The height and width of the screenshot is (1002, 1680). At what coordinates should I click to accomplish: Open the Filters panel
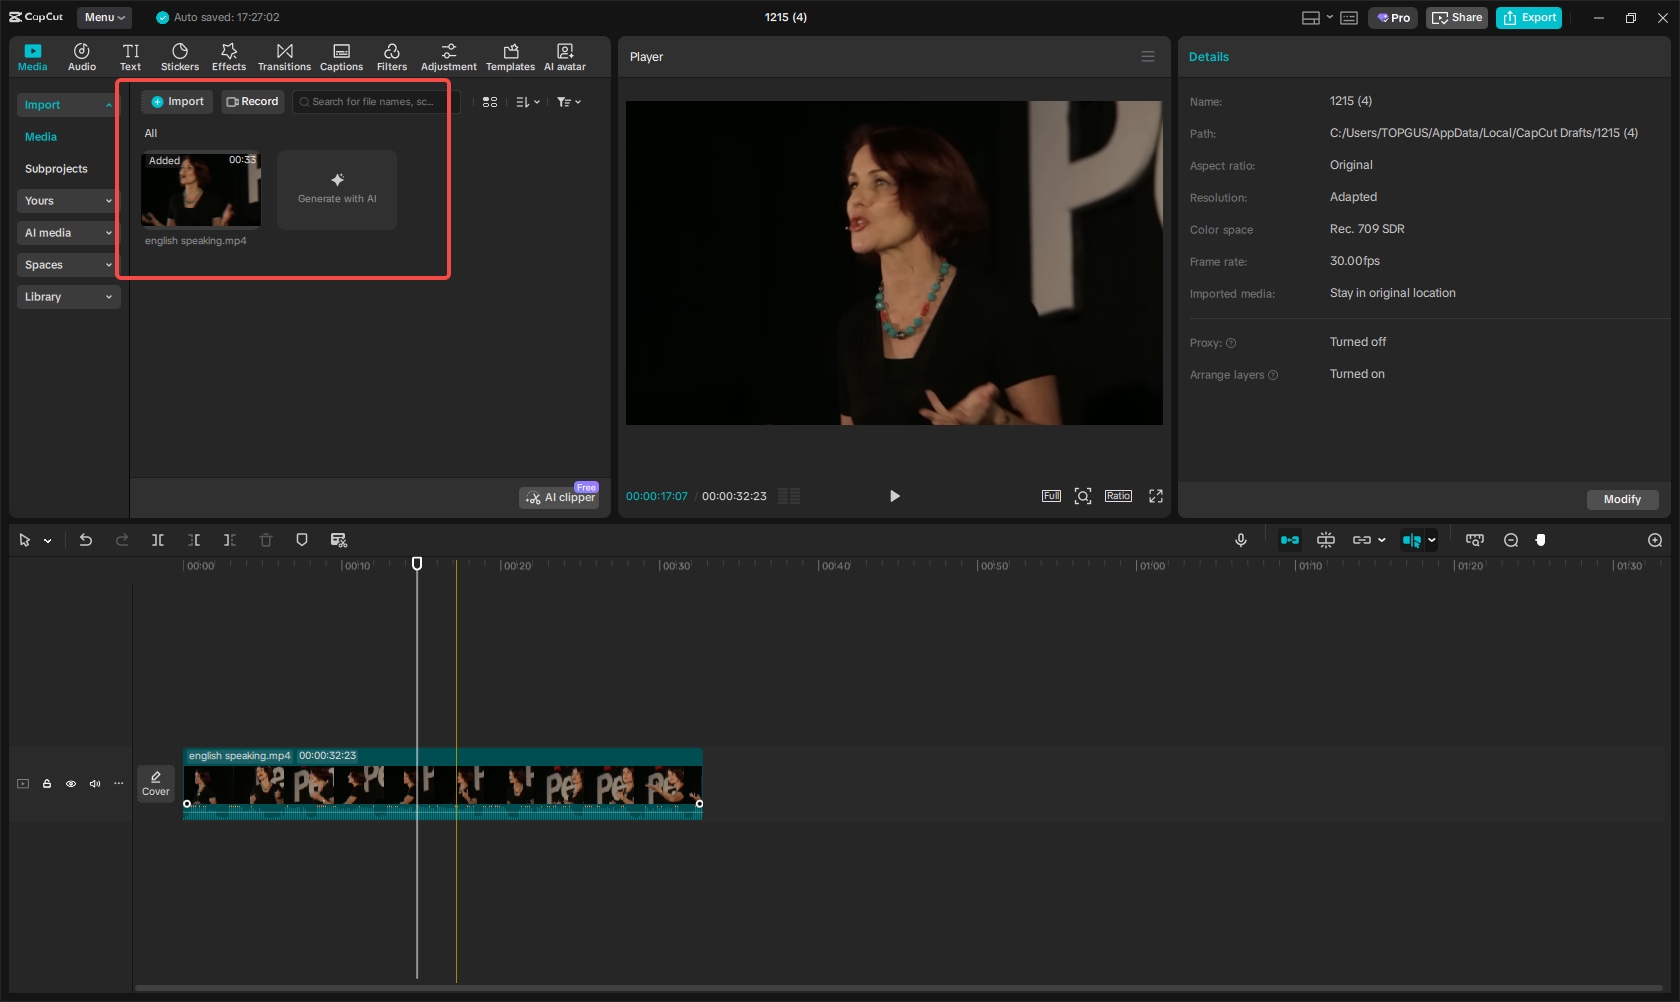pos(391,55)
